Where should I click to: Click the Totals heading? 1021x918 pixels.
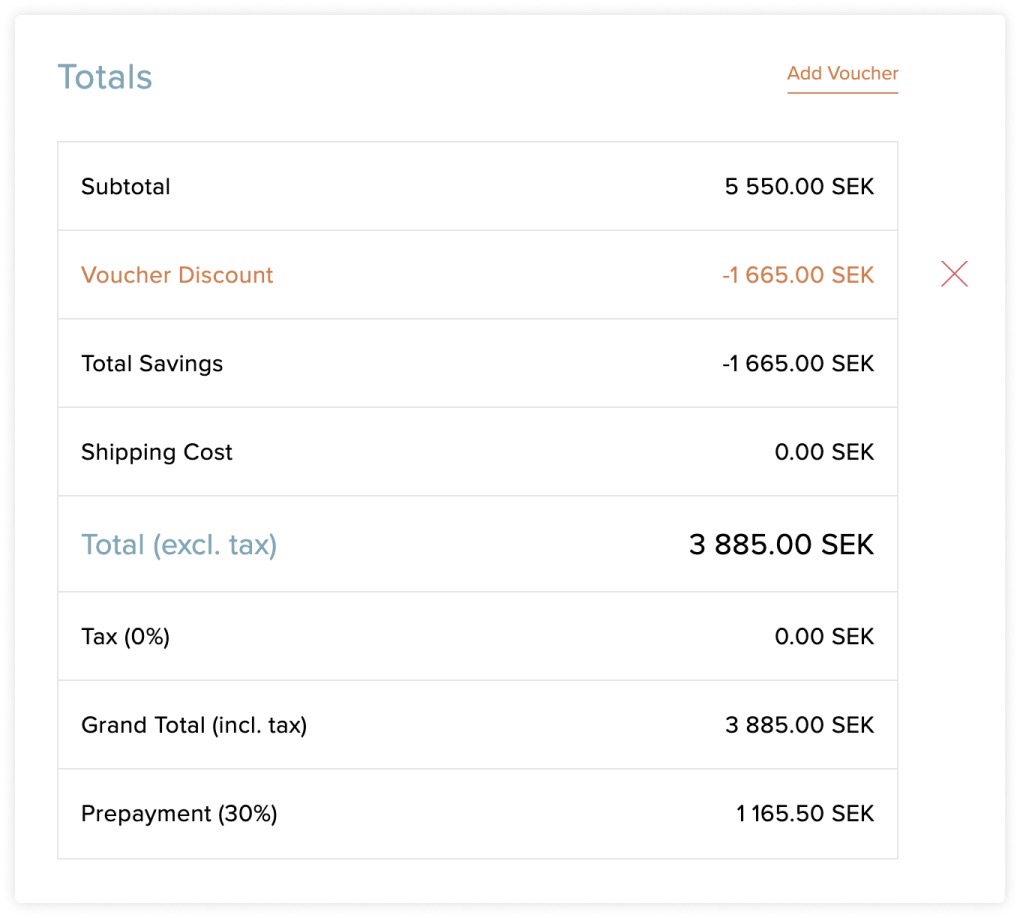click(105, 77)
